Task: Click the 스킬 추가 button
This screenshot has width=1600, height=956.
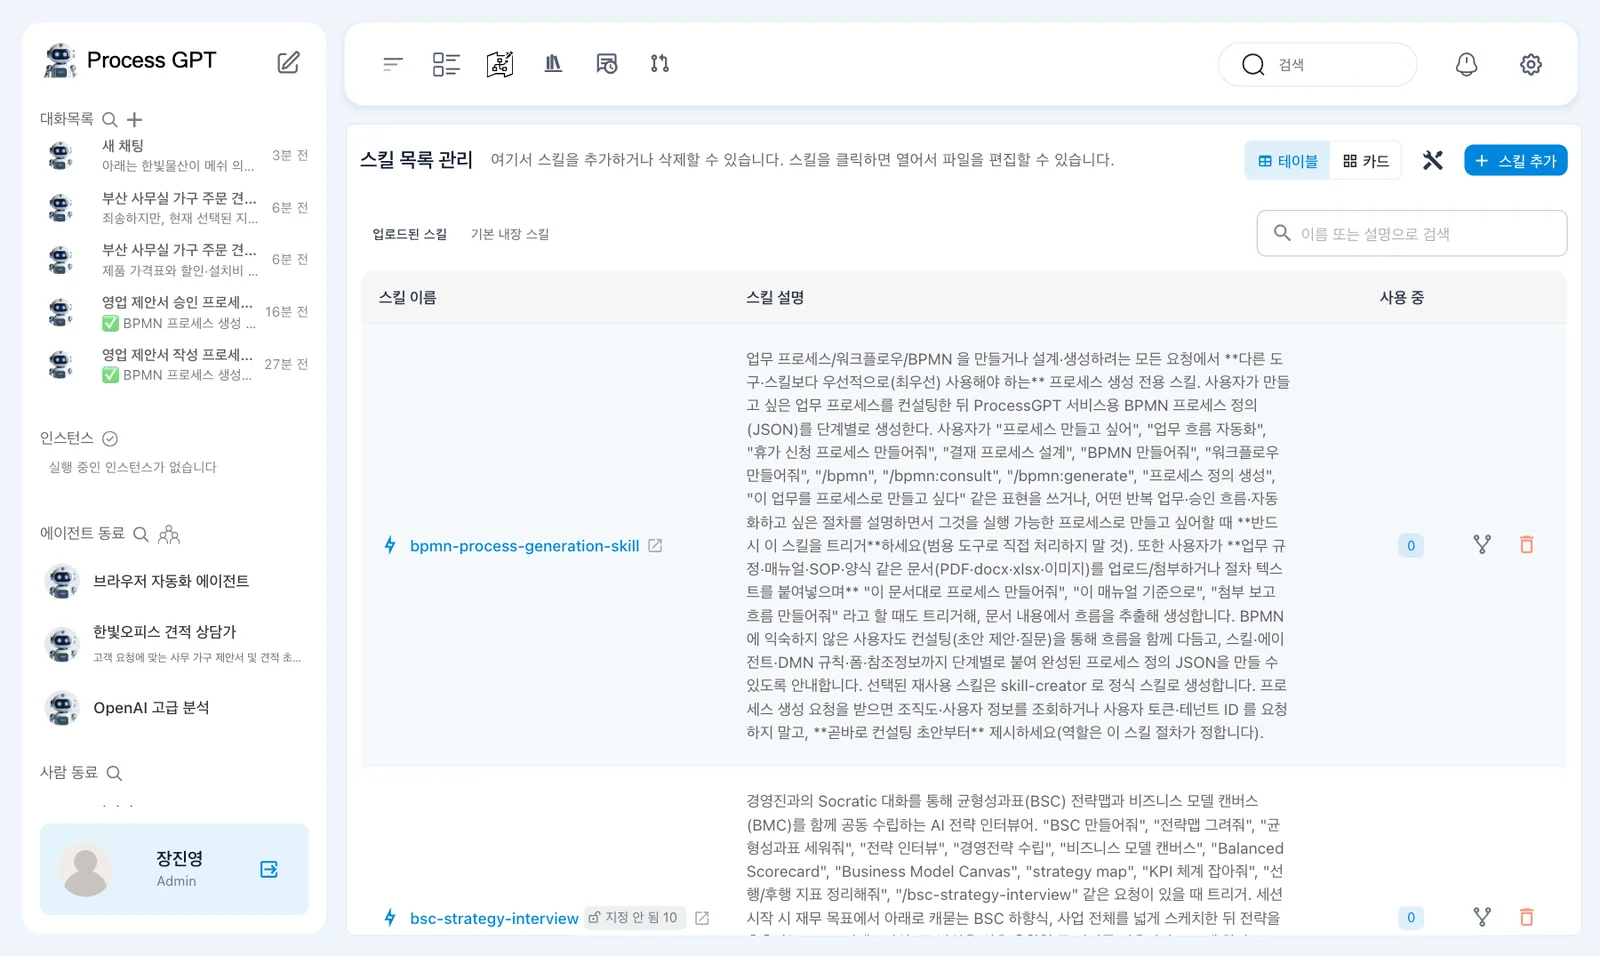Action: point(1516,160)
